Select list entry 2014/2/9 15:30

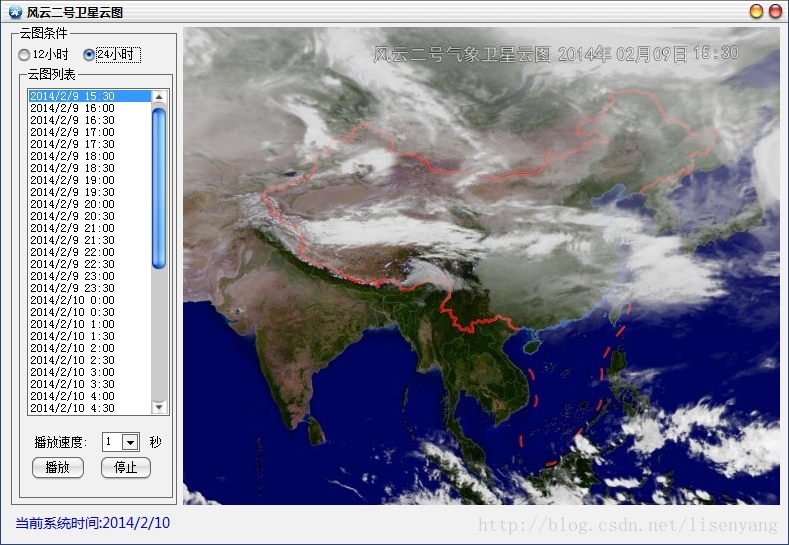pyautogui.click(x=90, y=96)
